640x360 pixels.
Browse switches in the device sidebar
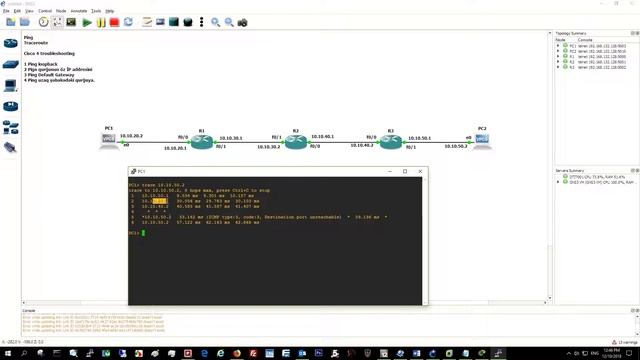pyautogui.click(x=11, y=64)
